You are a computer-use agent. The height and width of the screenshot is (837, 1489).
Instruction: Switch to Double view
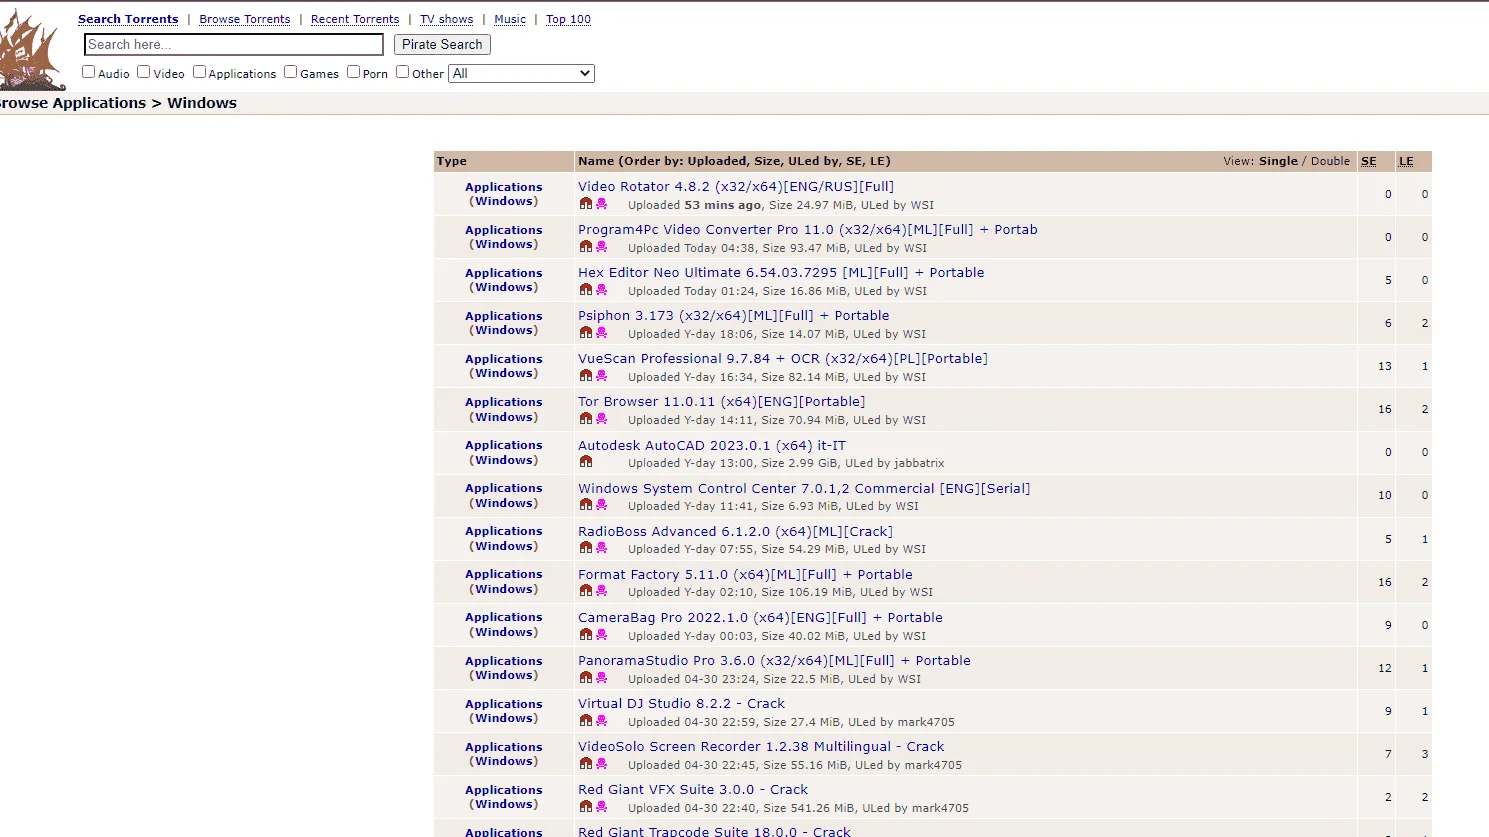(x=1330, y=161)
